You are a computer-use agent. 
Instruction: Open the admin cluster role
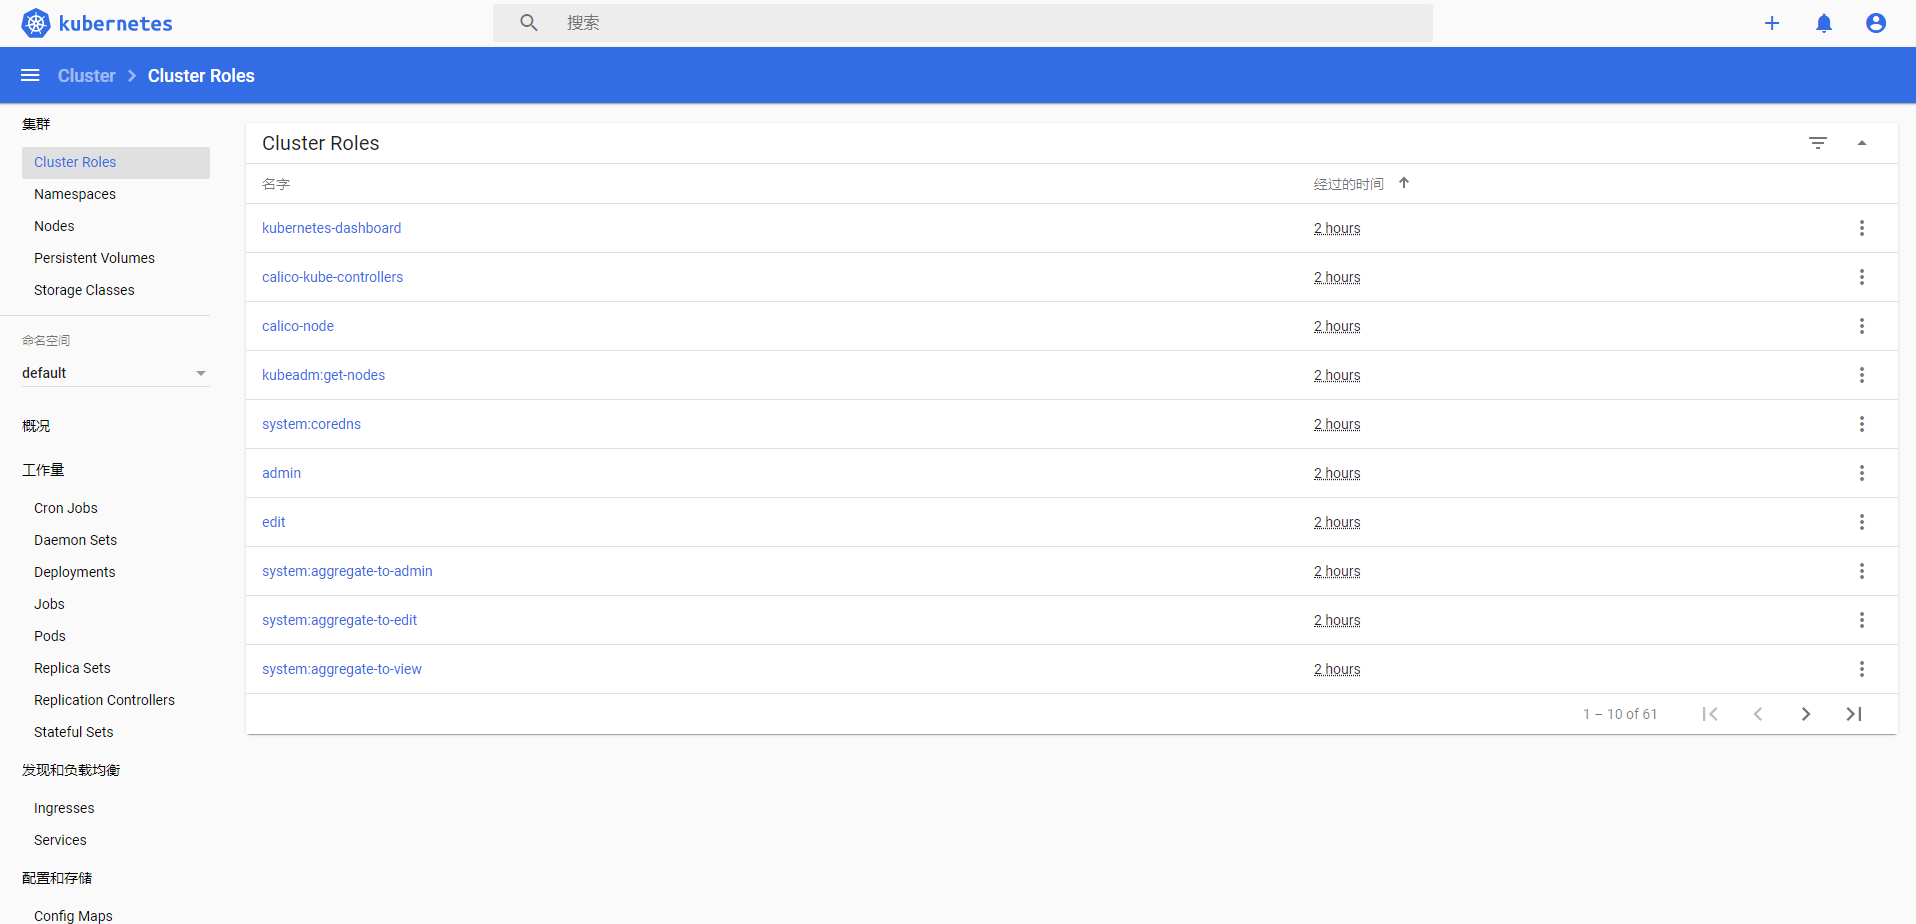click(x=281, y=473)
